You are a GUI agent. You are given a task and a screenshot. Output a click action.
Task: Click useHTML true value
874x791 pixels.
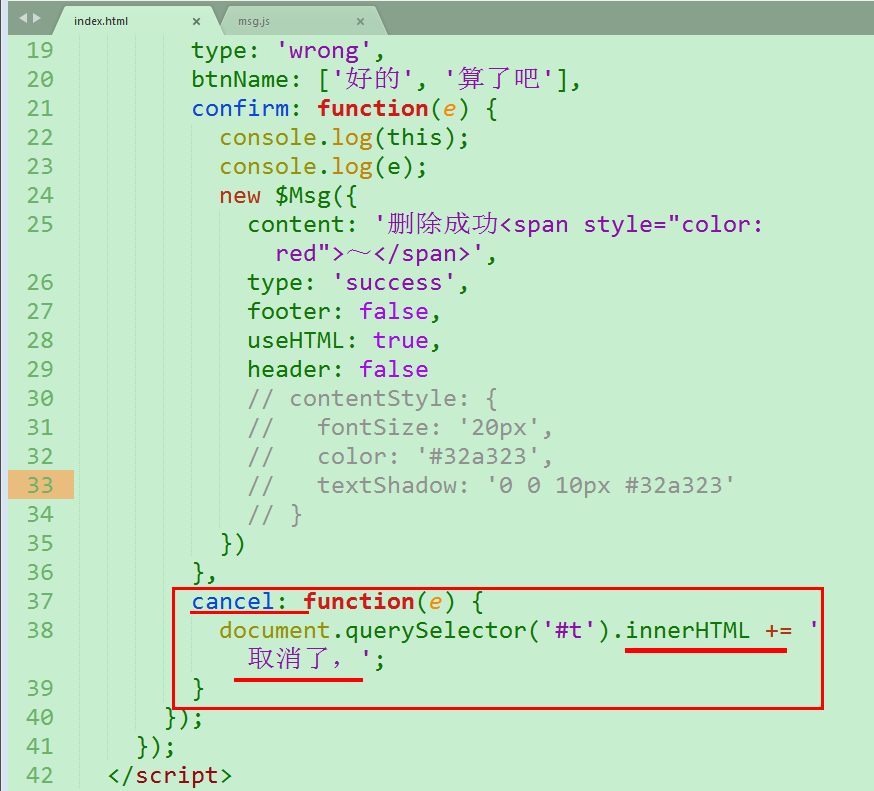400,341
